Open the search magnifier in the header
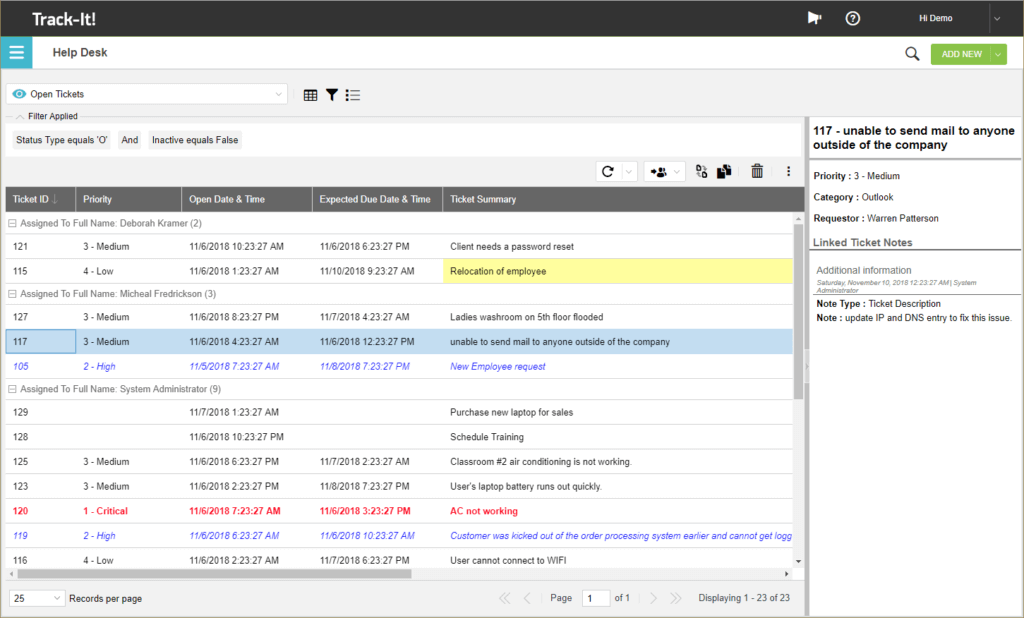Viewport: 1024px width, 618px height. click(911, 52)
